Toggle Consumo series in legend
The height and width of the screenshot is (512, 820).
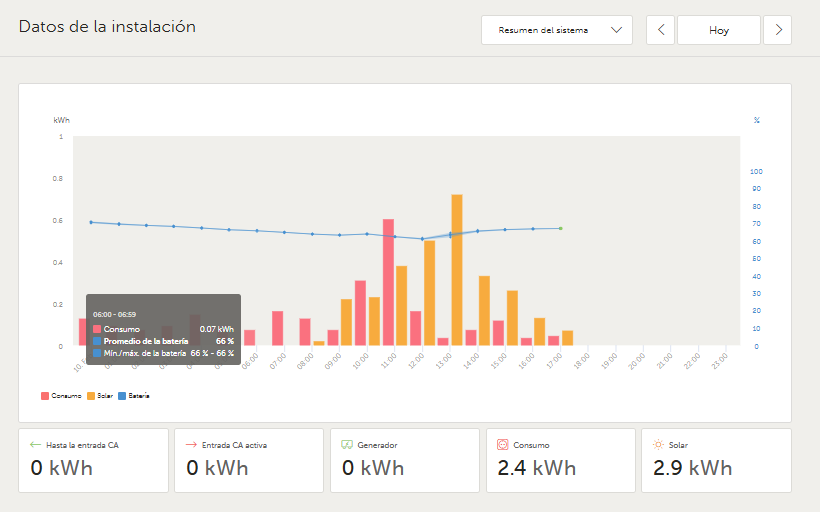click(61, 396)
